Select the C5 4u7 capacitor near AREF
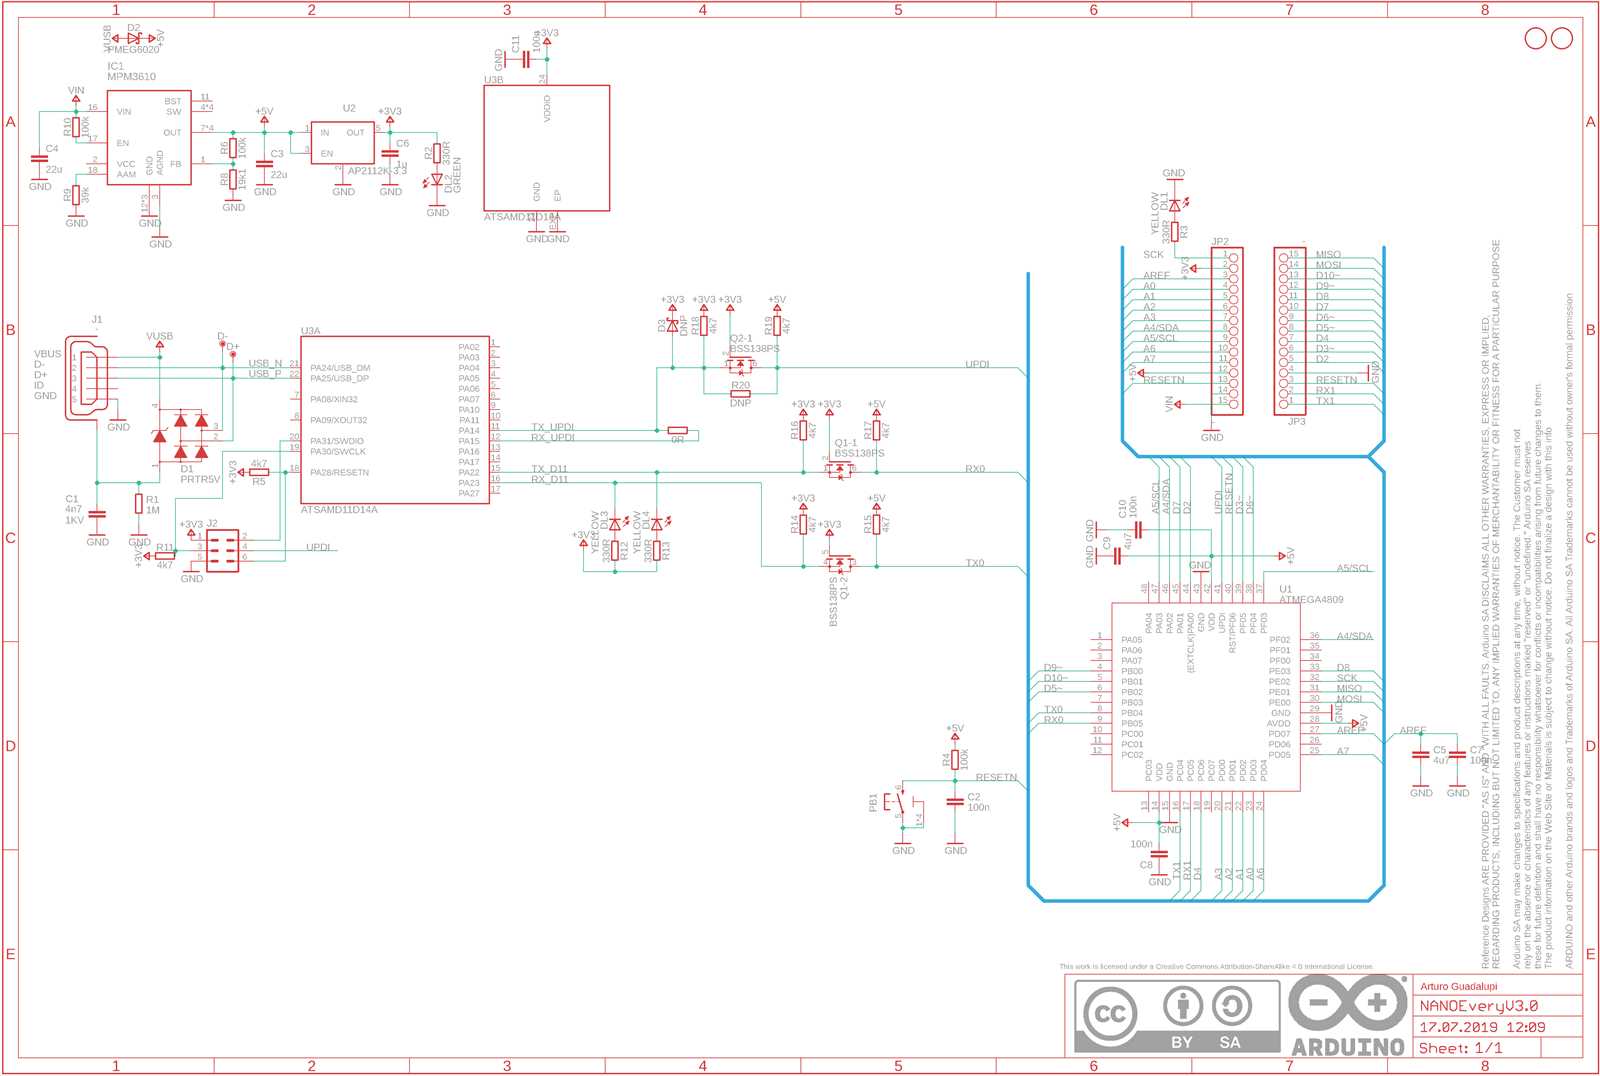The image size is (1600, 1076). [x=1421, y=755]
